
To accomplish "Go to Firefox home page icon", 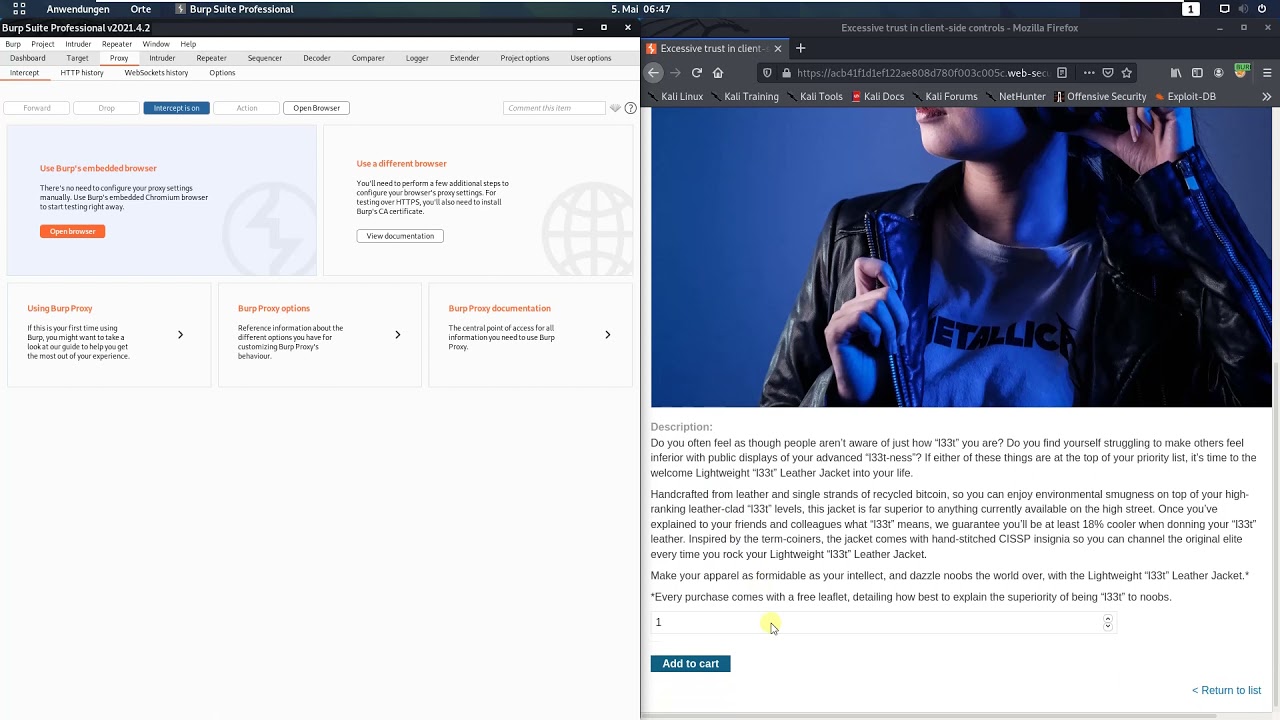I will pos(718,73).
